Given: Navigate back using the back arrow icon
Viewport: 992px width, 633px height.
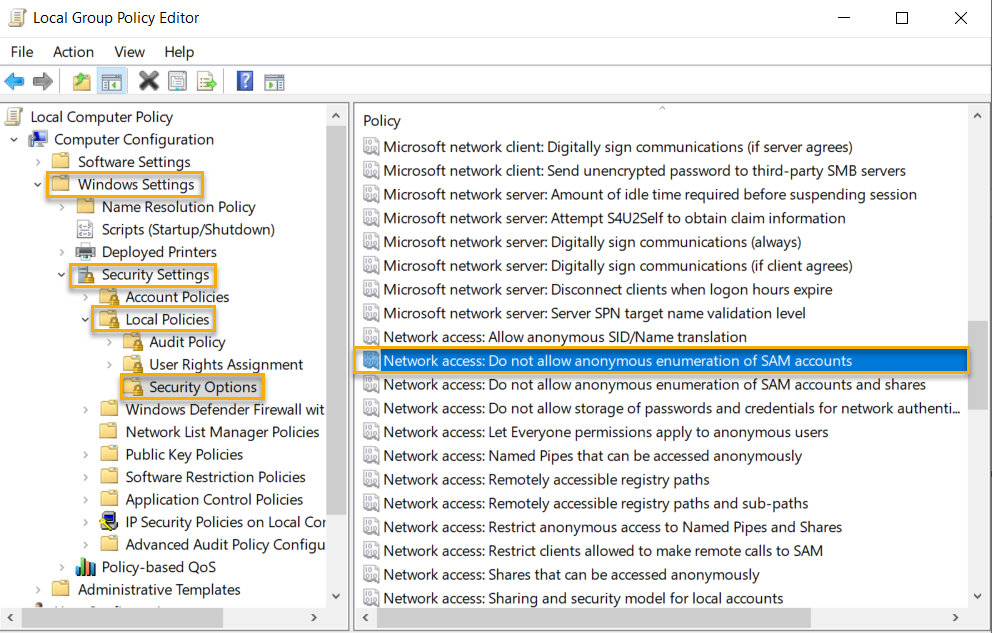Looking at the screenshot, I should tap(14, 81).
